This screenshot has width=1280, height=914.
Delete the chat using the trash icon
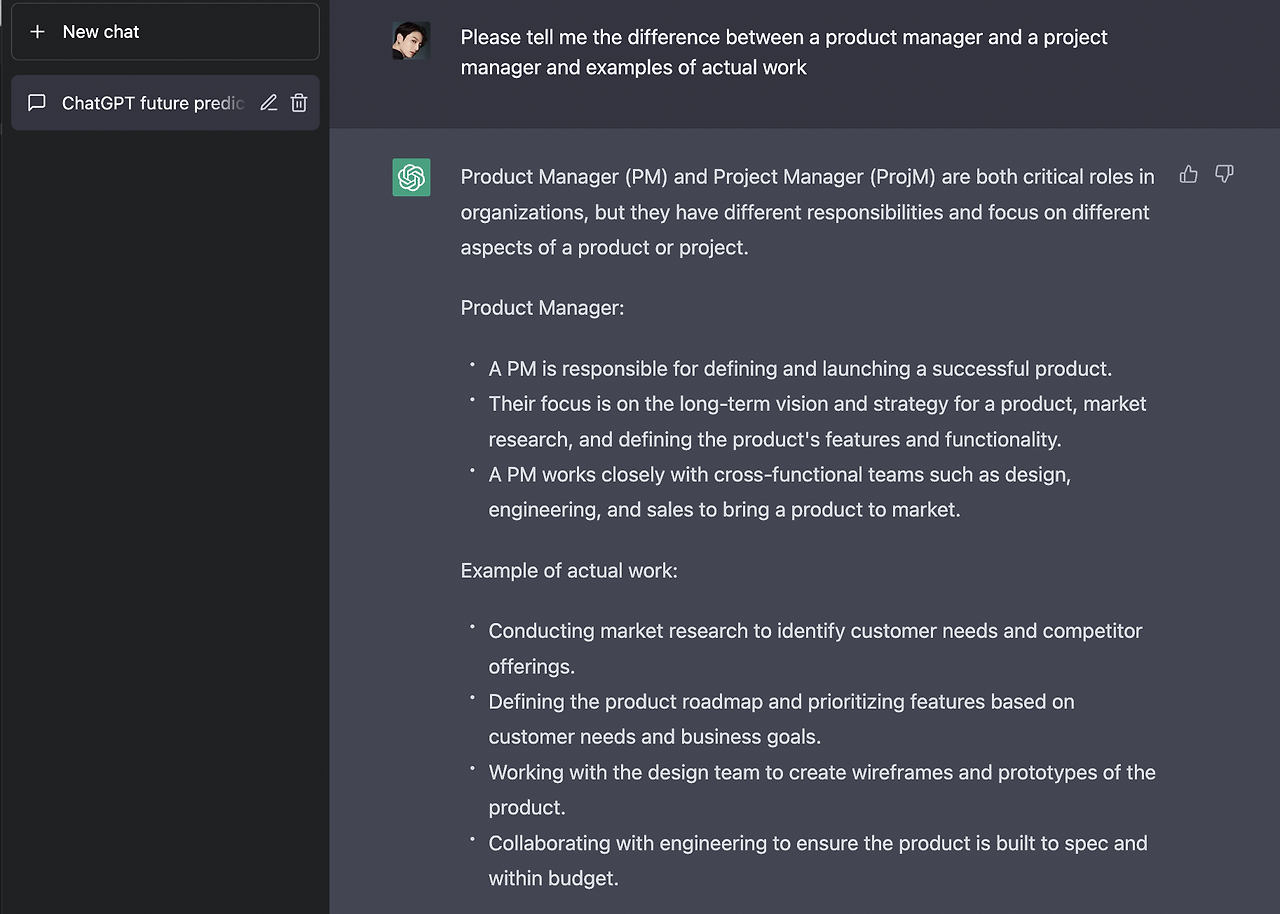[x=299, y=103]
